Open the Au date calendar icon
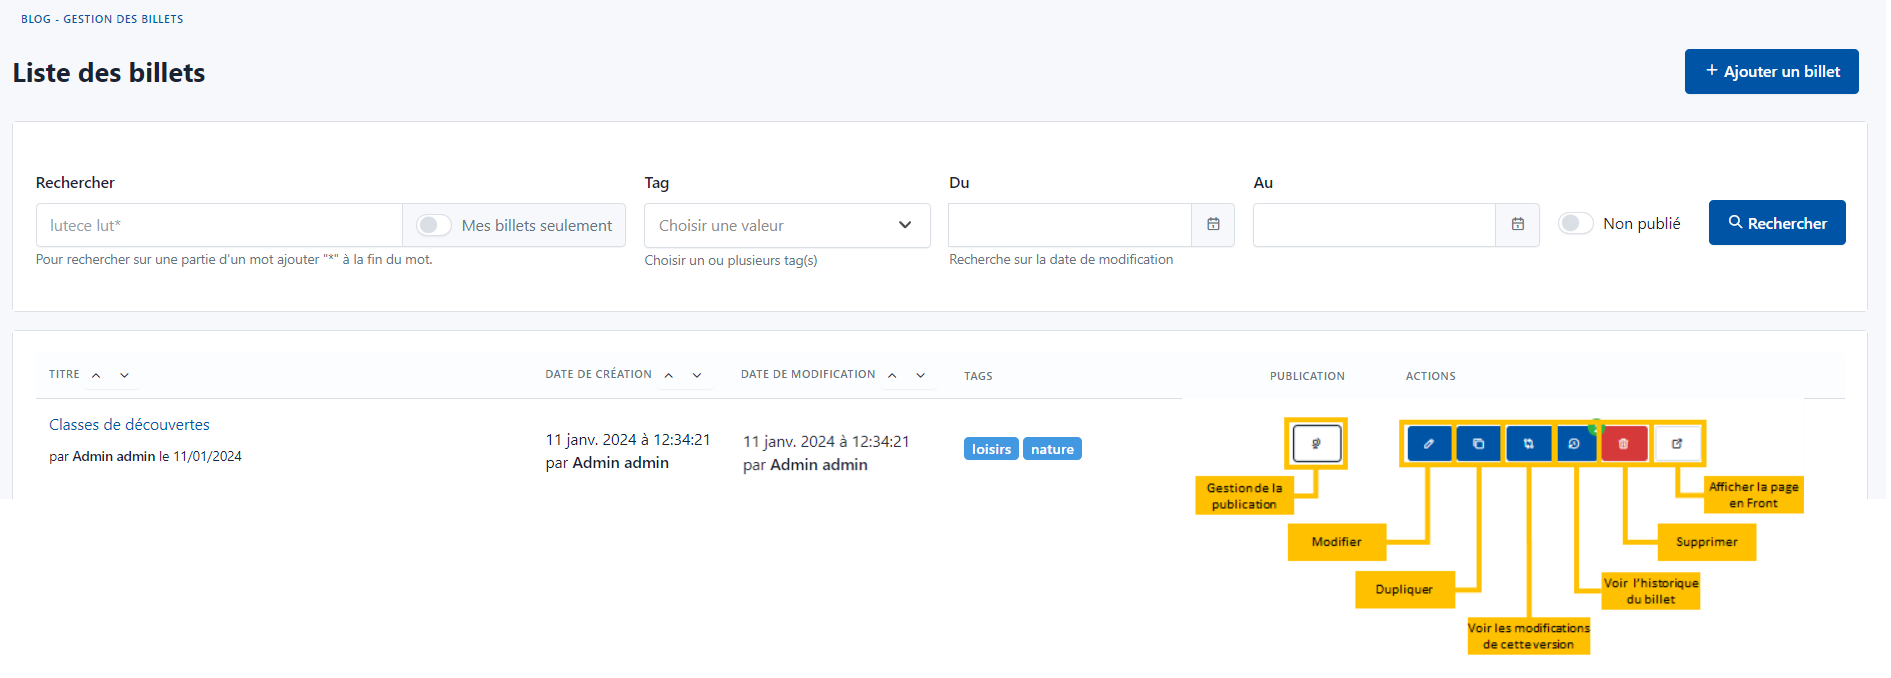This screenshot has width=1891, height=678. point(1517,225)
